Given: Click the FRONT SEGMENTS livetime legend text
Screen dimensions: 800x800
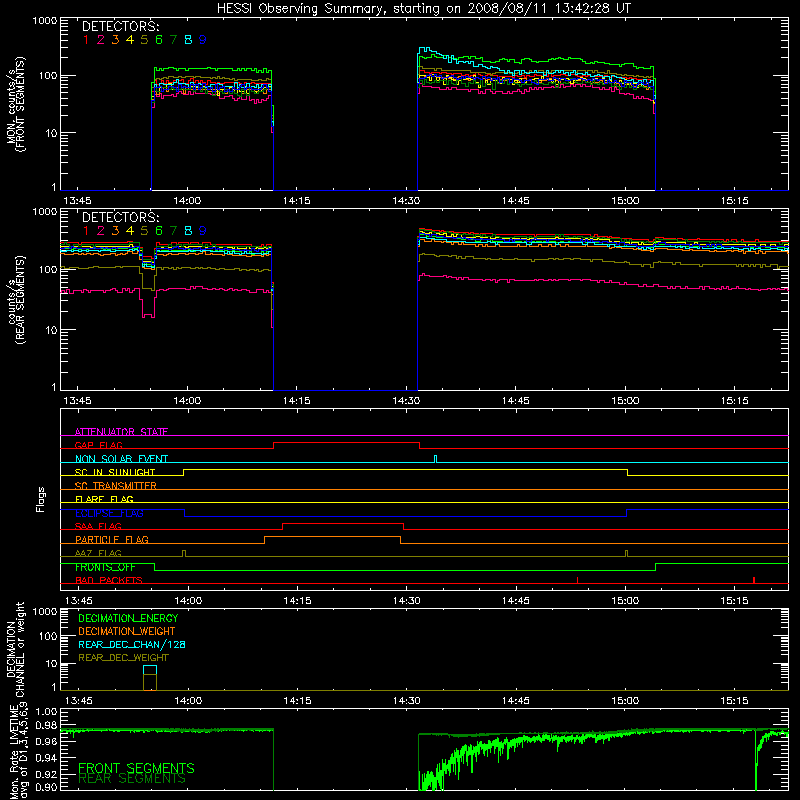Looking at the screenshot, I should coord(136,768).
